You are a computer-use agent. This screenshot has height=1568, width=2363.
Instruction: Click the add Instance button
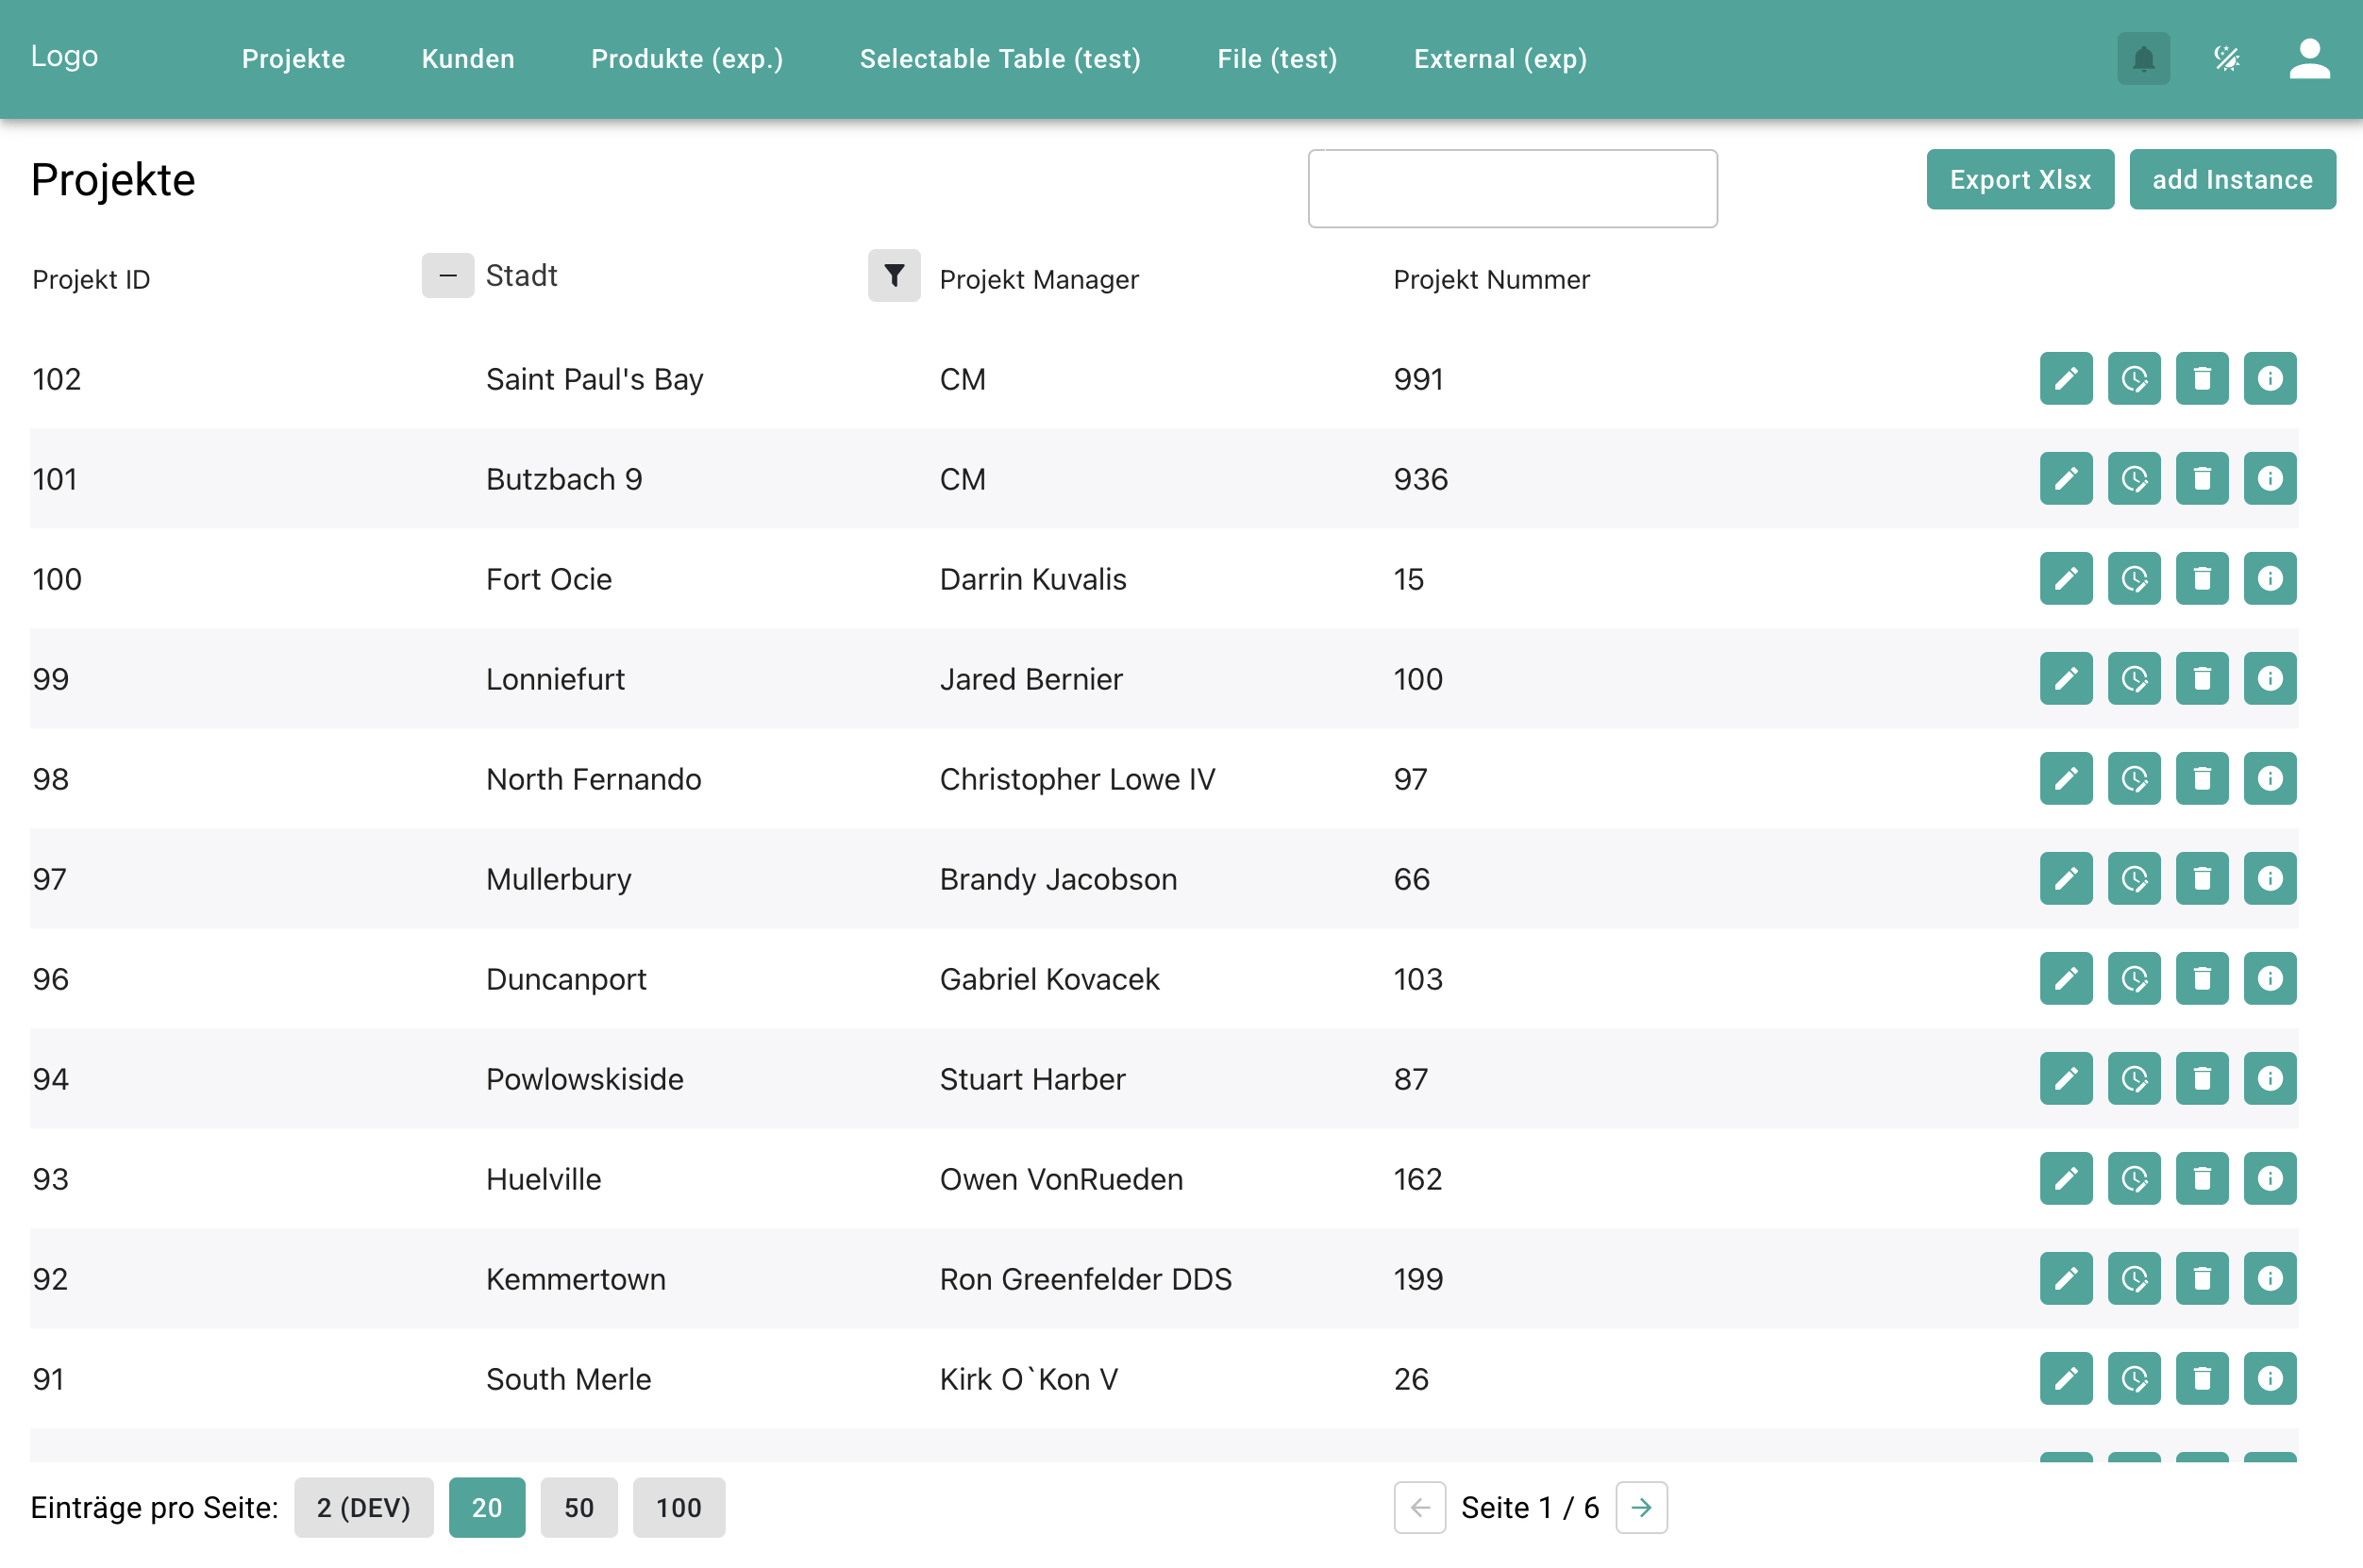(x=2231, y=180)
